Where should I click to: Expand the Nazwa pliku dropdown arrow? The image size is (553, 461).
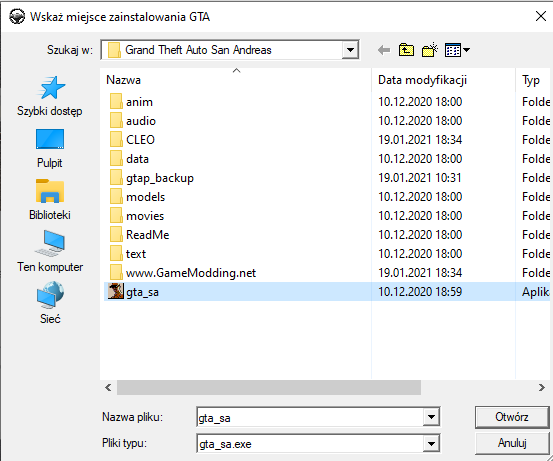coord(431,417)
